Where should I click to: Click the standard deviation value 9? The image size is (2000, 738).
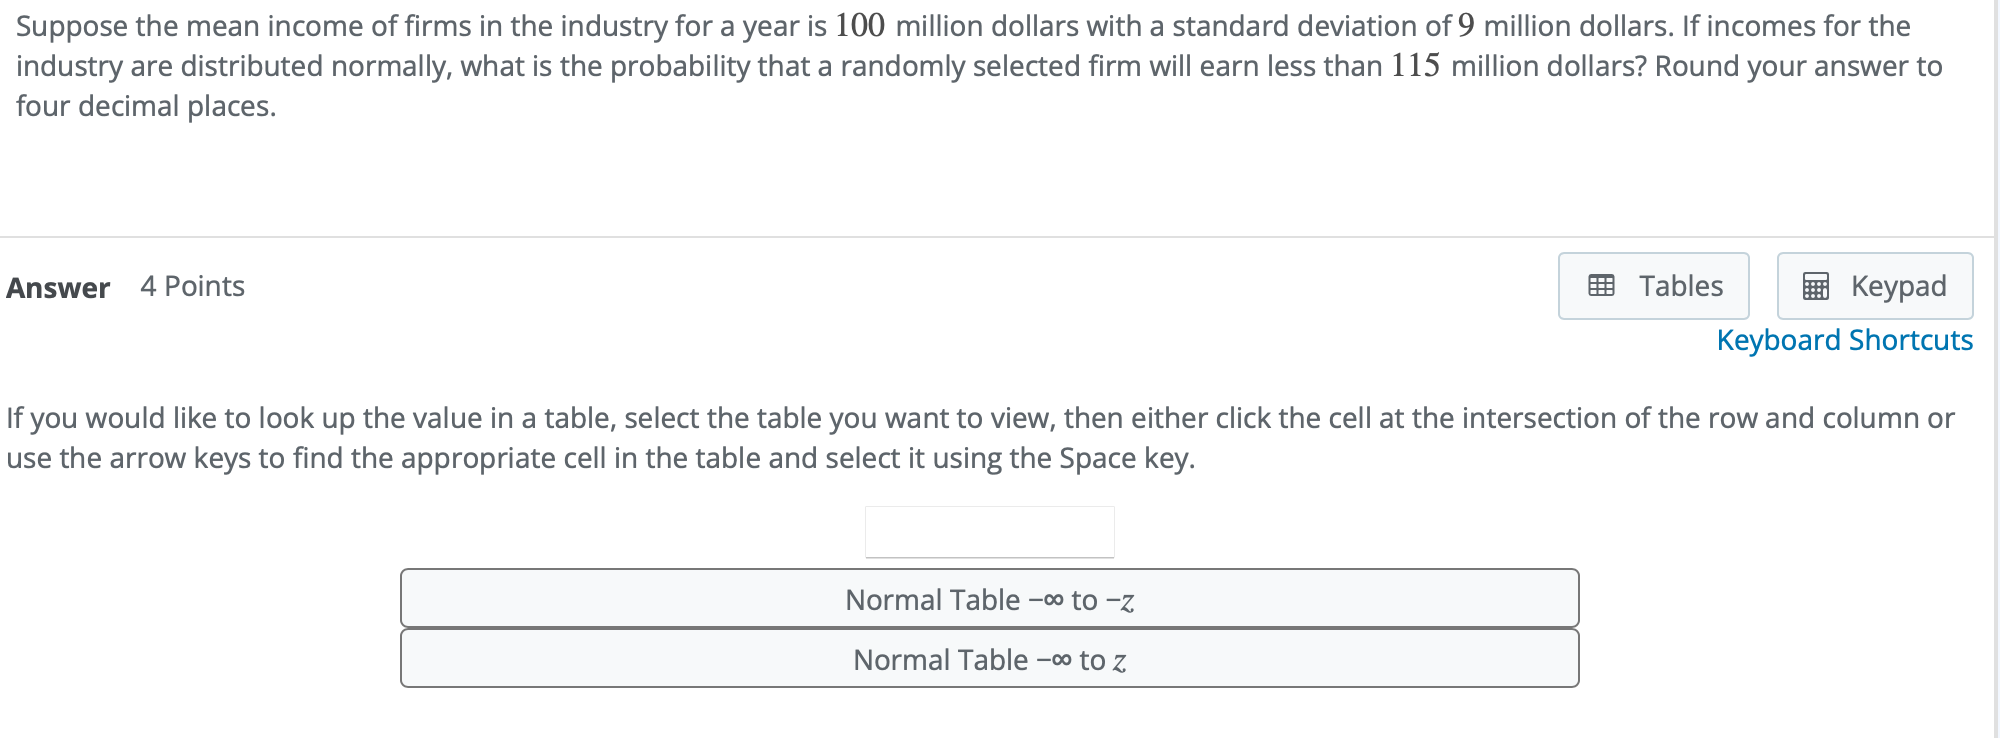pyautogui.click(x=1466, y=25)
